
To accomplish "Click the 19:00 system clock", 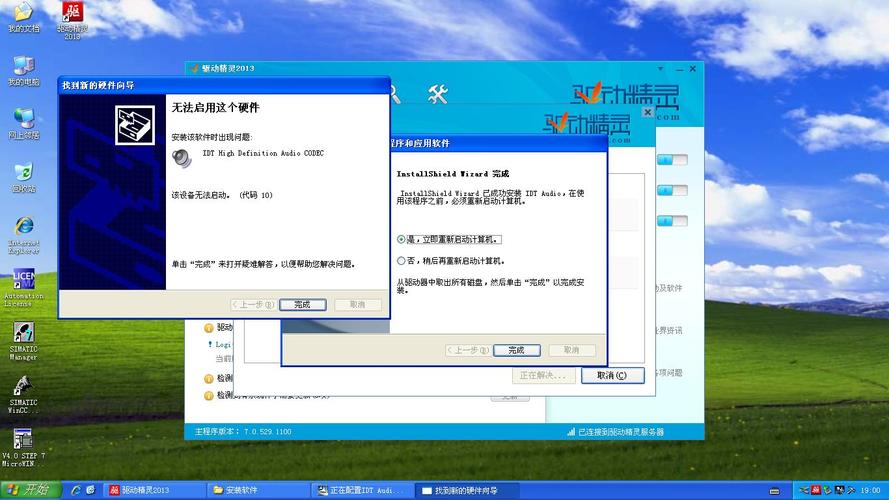I will 870,490.
